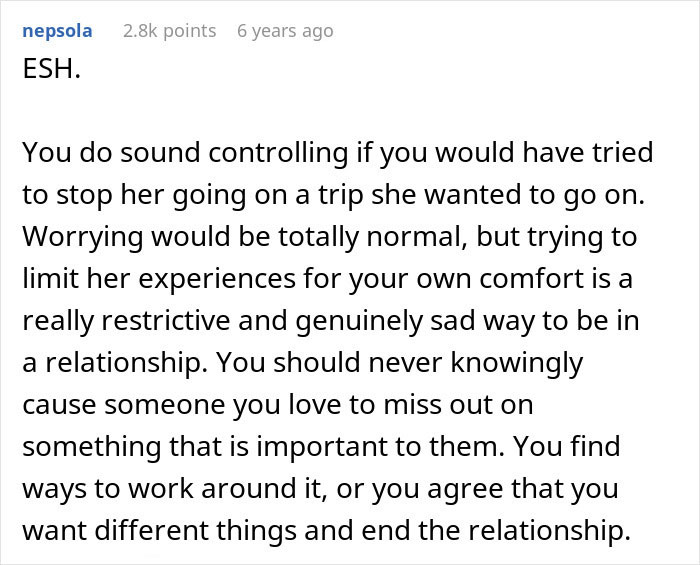Click the line starting 'You do sound controlling'
The height and width of the screenshot is (565, 700).
coord(337,153)
